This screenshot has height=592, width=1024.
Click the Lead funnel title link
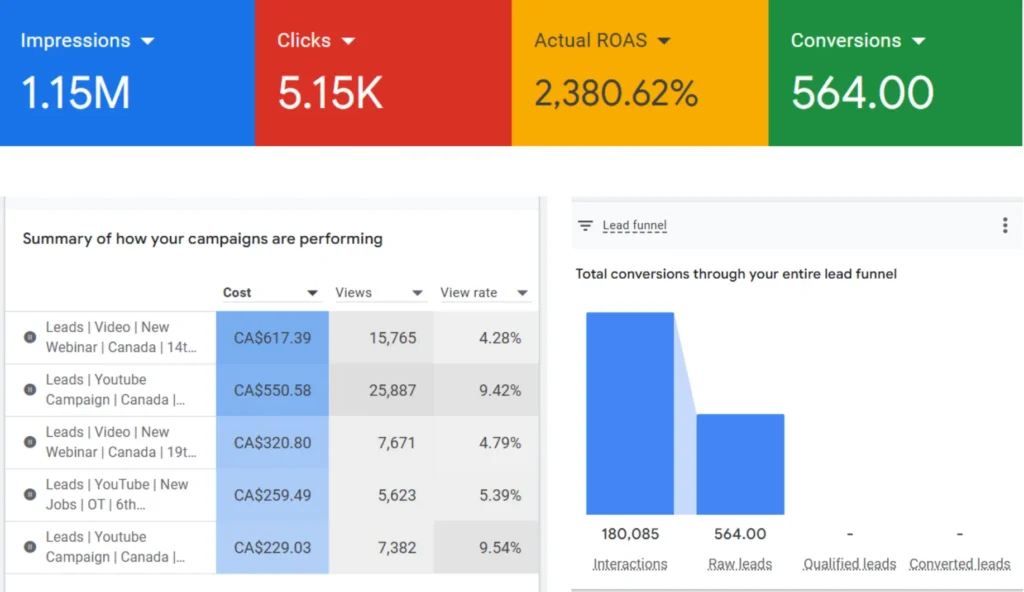point(634,226)
